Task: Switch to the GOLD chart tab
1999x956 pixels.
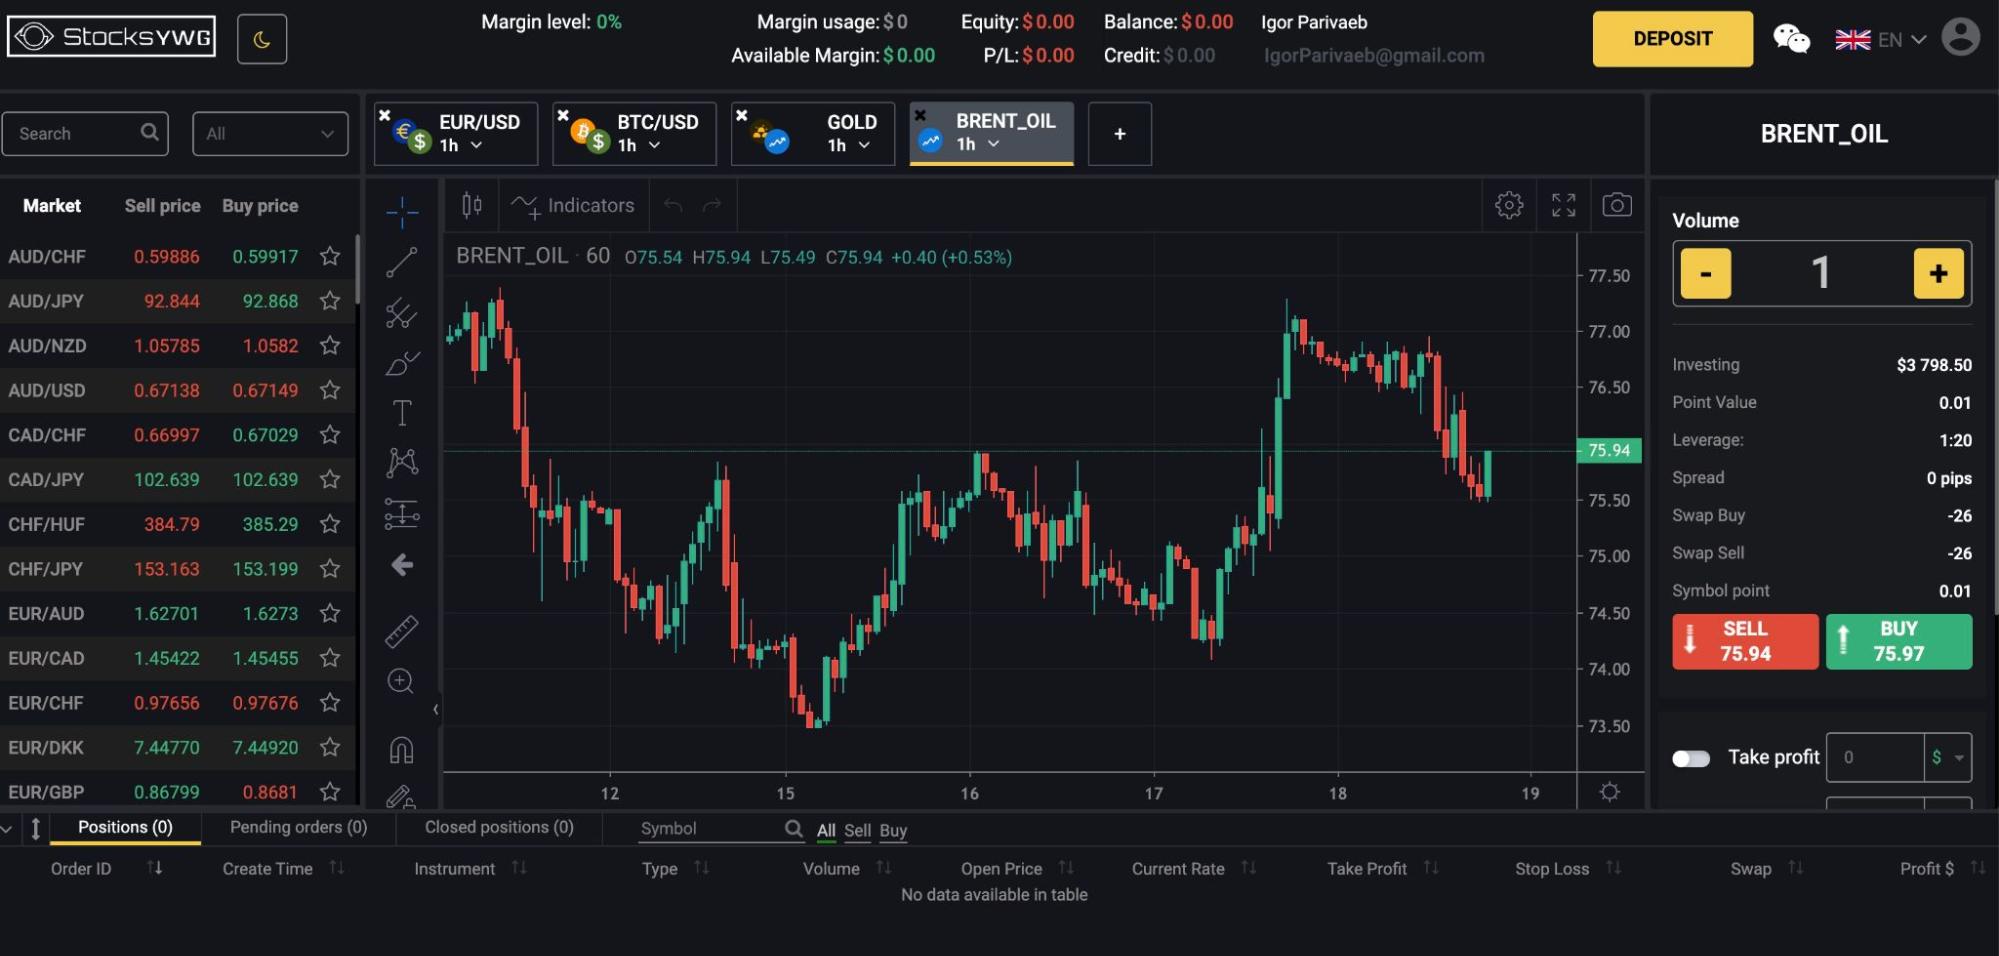Action: pos(813,133)
